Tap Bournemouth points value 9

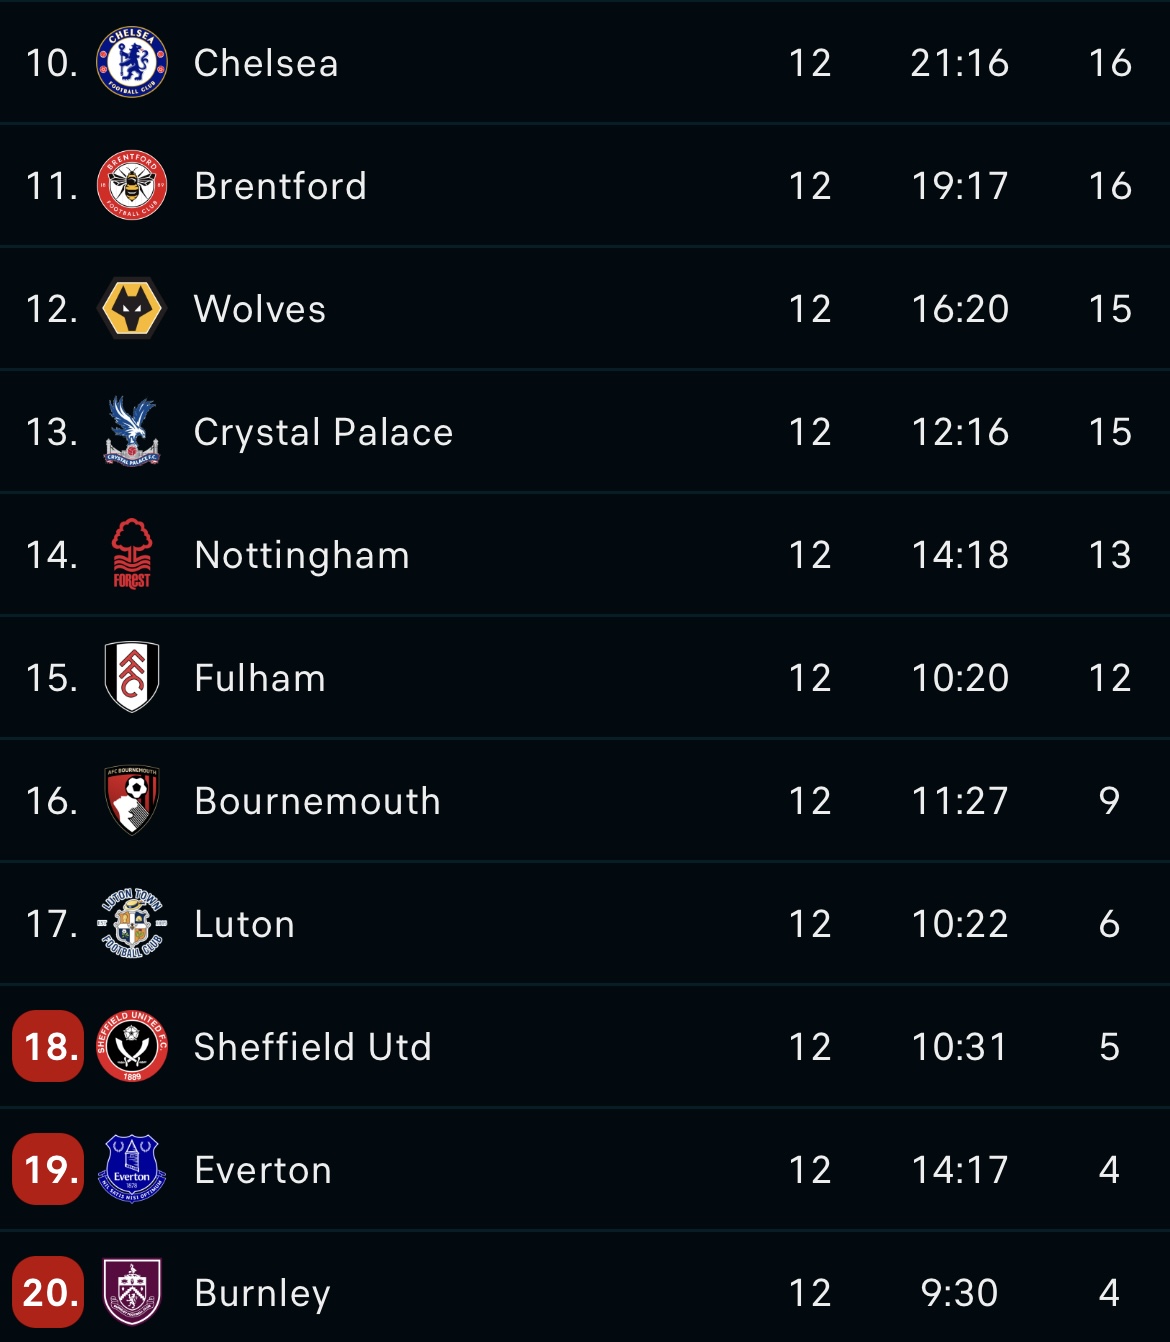pos(1109,801)
